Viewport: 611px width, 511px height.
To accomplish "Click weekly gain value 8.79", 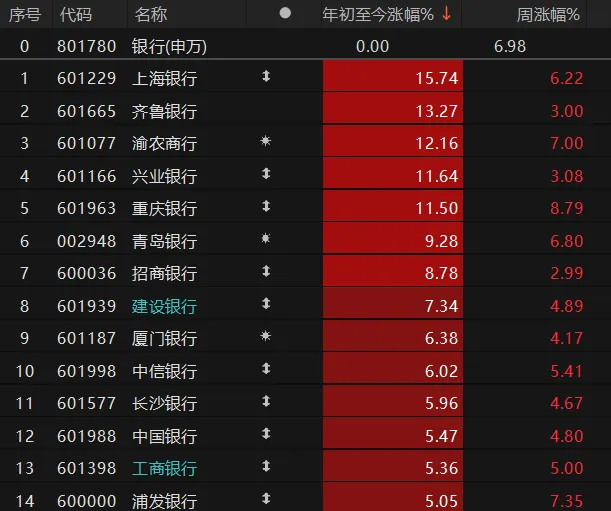I will 567,209.
